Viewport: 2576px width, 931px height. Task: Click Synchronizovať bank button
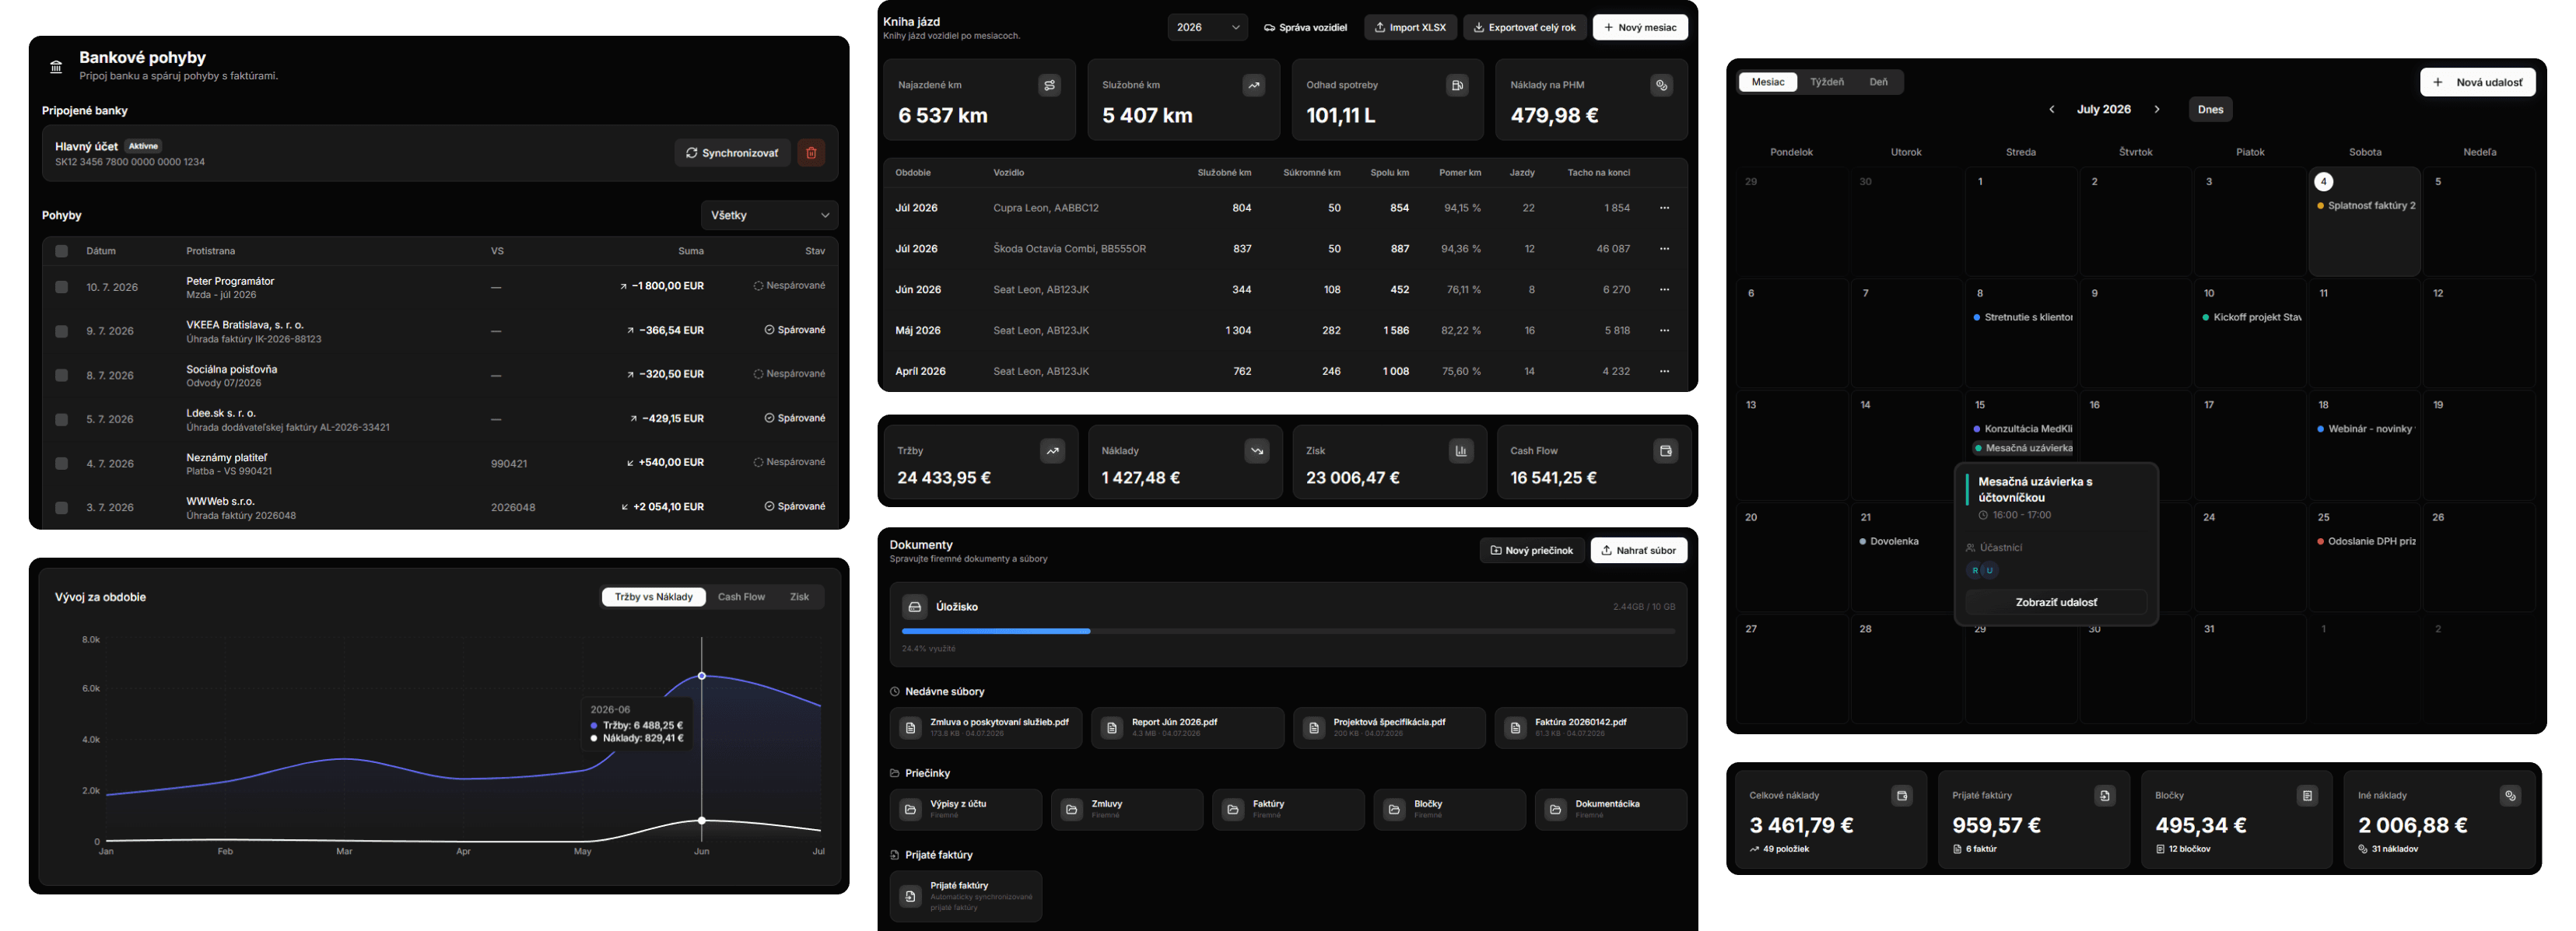coord(732,153)
